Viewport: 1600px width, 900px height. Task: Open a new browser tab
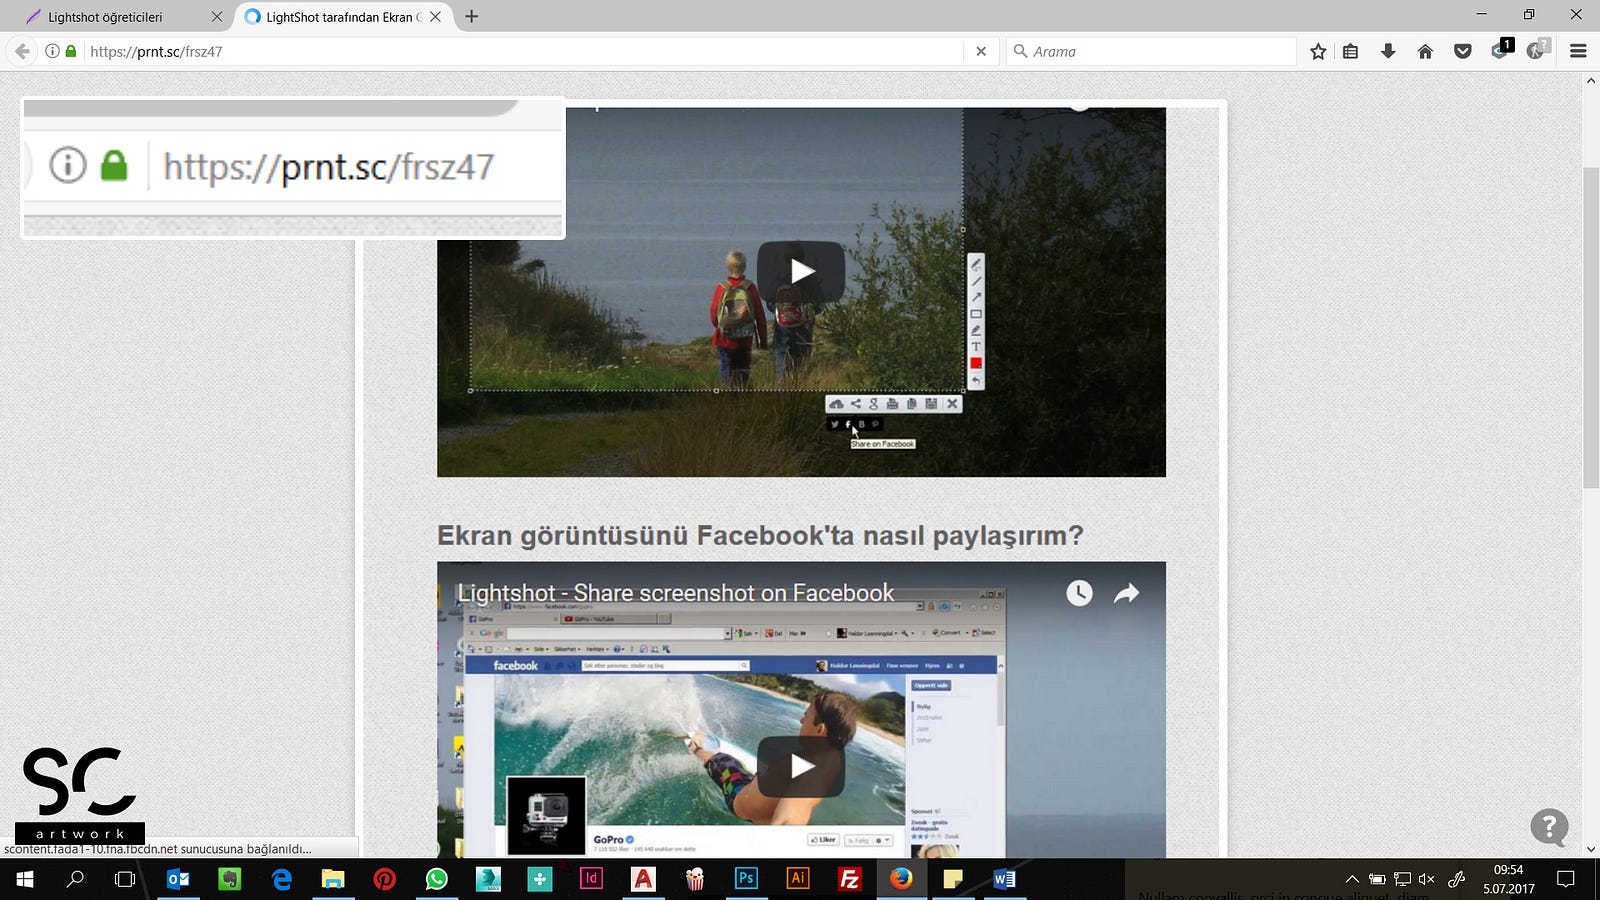point(472,16)
